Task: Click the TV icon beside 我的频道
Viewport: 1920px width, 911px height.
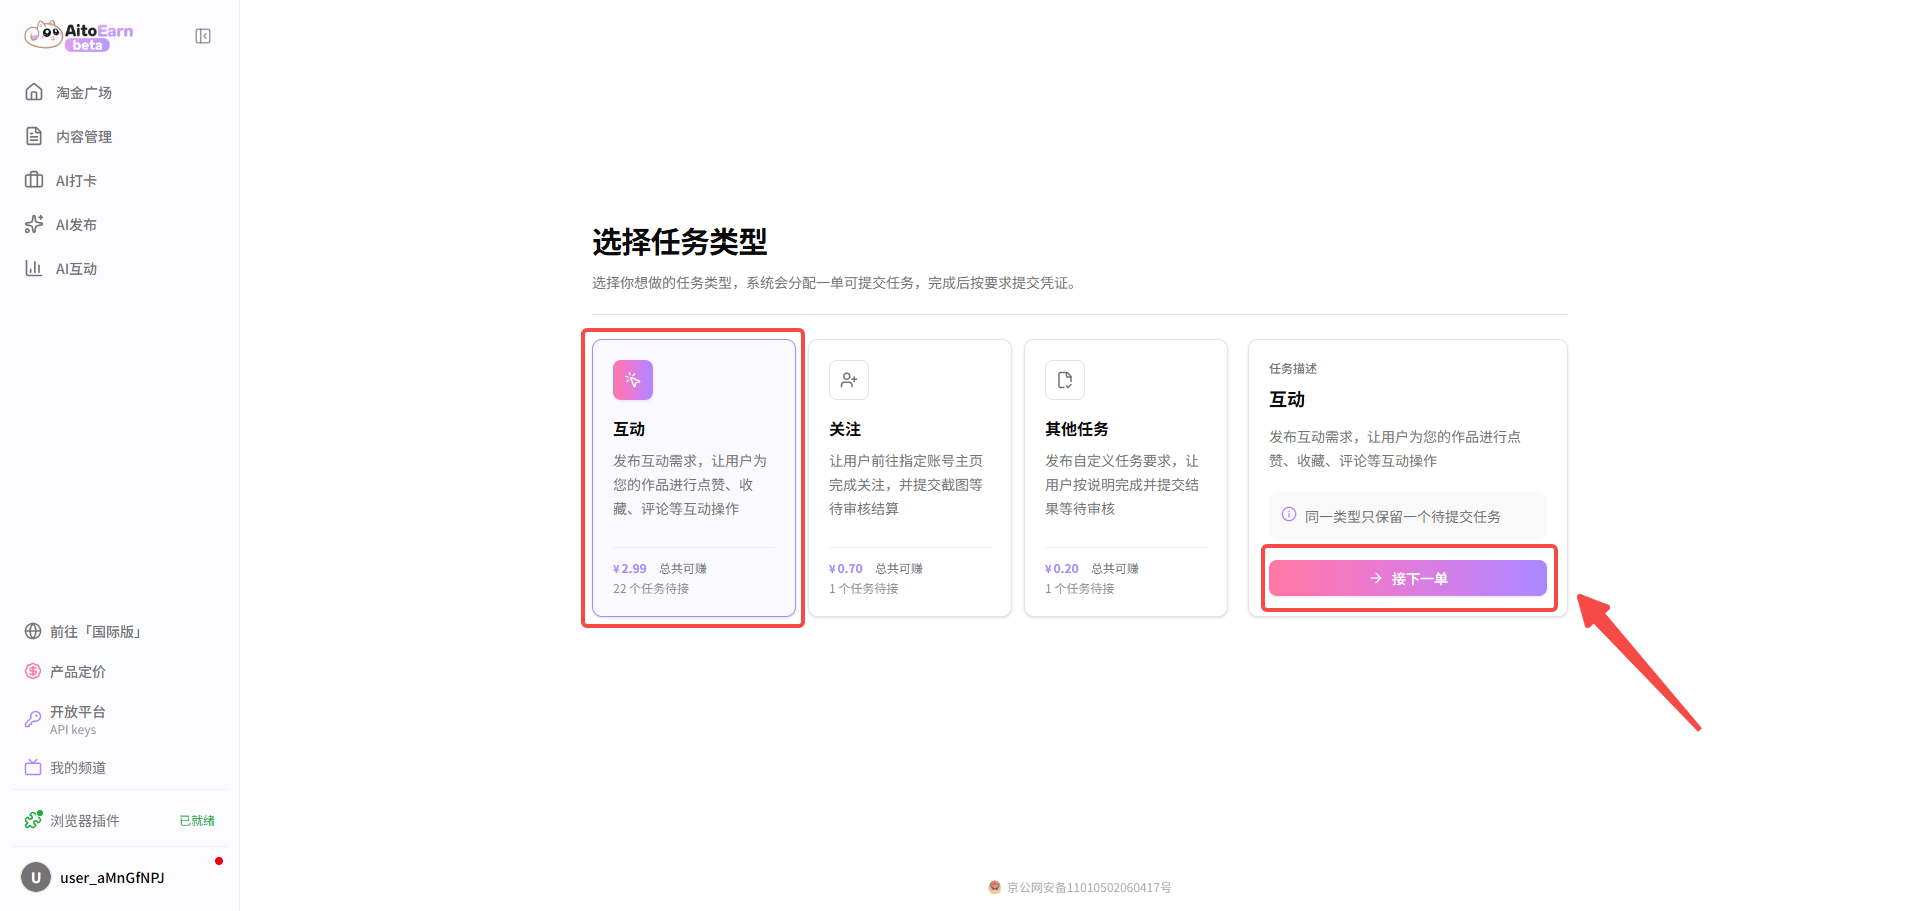Action: pyautogui.click(x=33, y=767)
